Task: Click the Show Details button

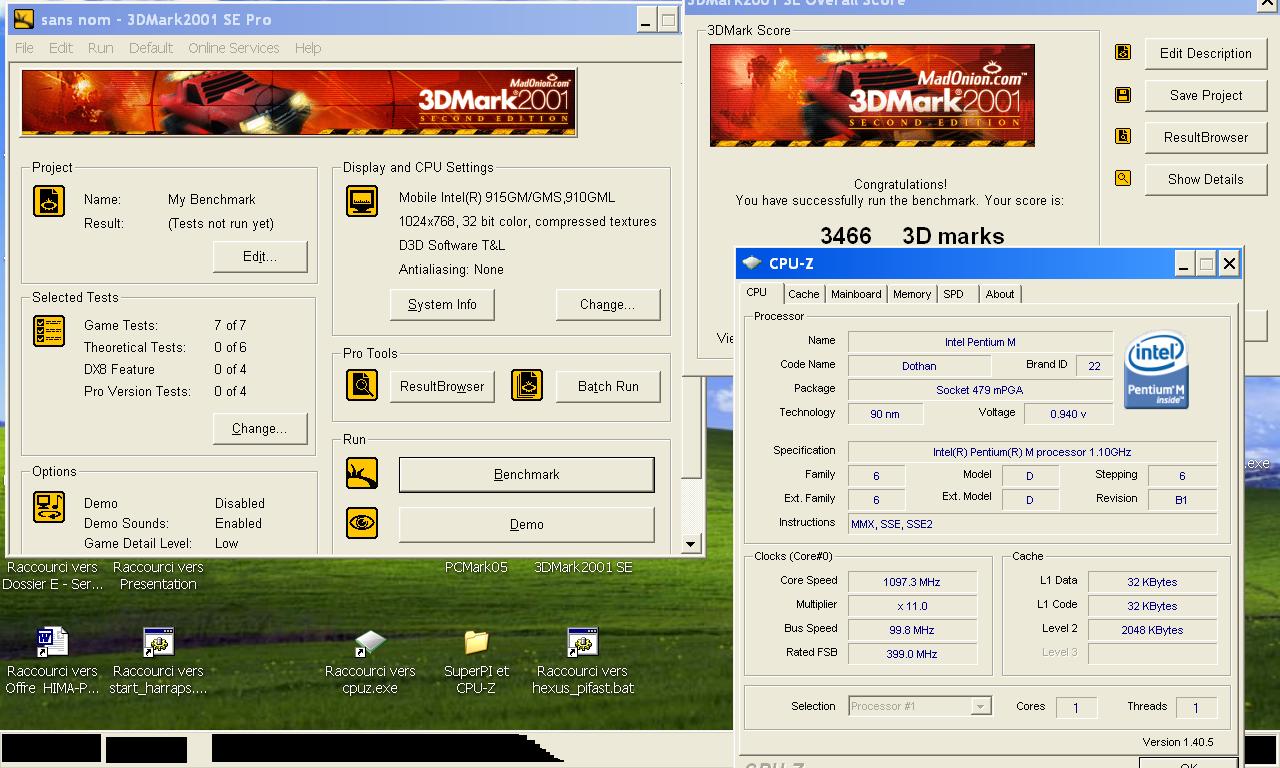Action: pos(1206,180)
